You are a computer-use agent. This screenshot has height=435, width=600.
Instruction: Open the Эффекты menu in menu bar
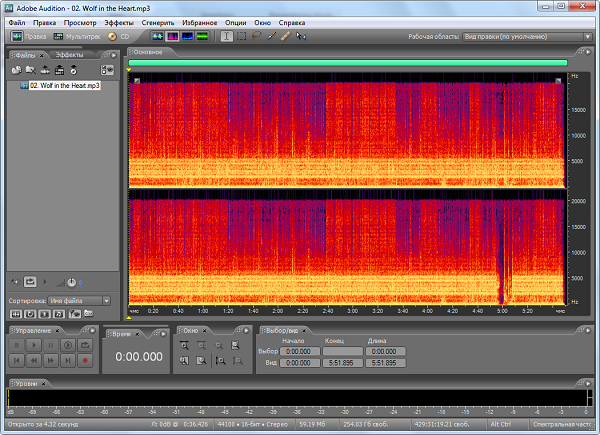pyautogui.click(x=119, y=21)
